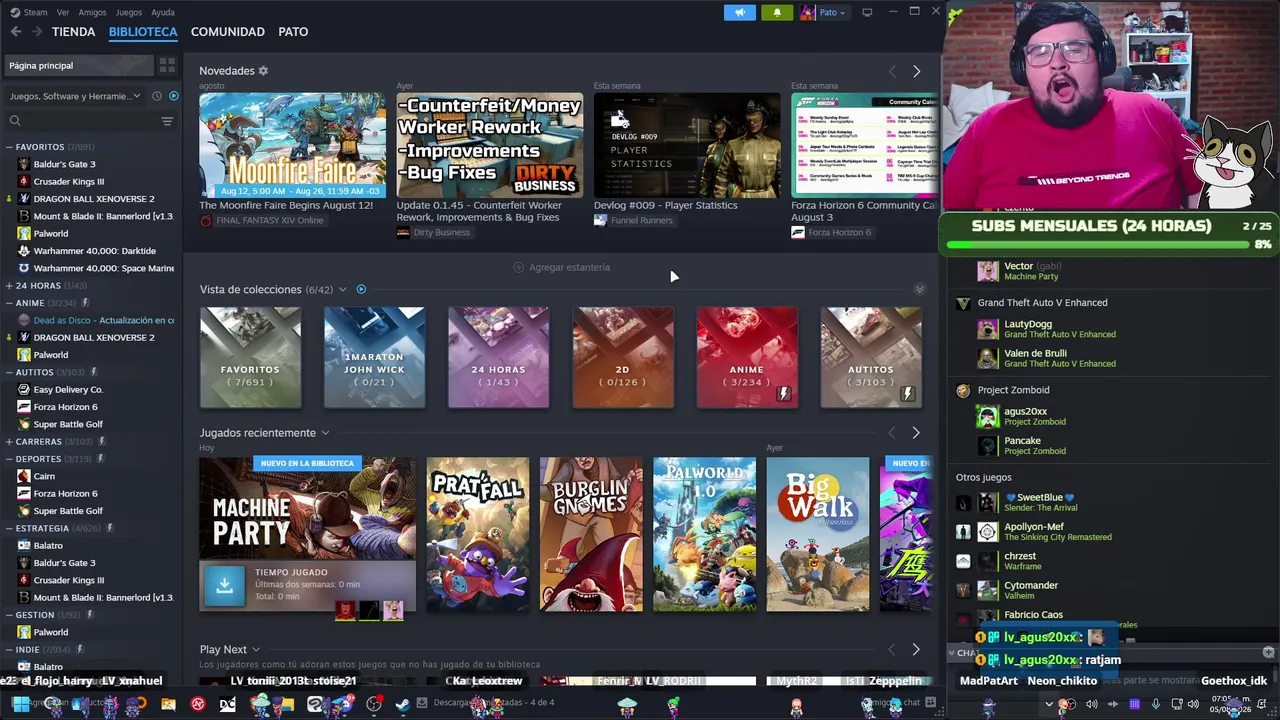
Task: Click Página principal button
Action: (x=79, y=65)
